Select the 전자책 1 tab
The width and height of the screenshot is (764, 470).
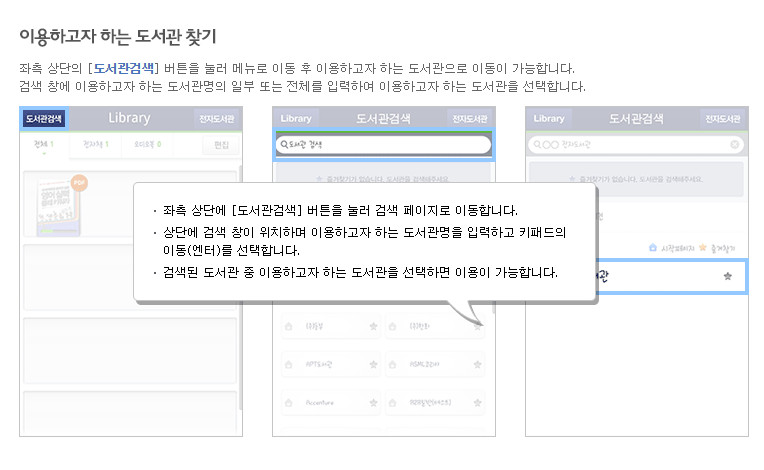point(96,145)
